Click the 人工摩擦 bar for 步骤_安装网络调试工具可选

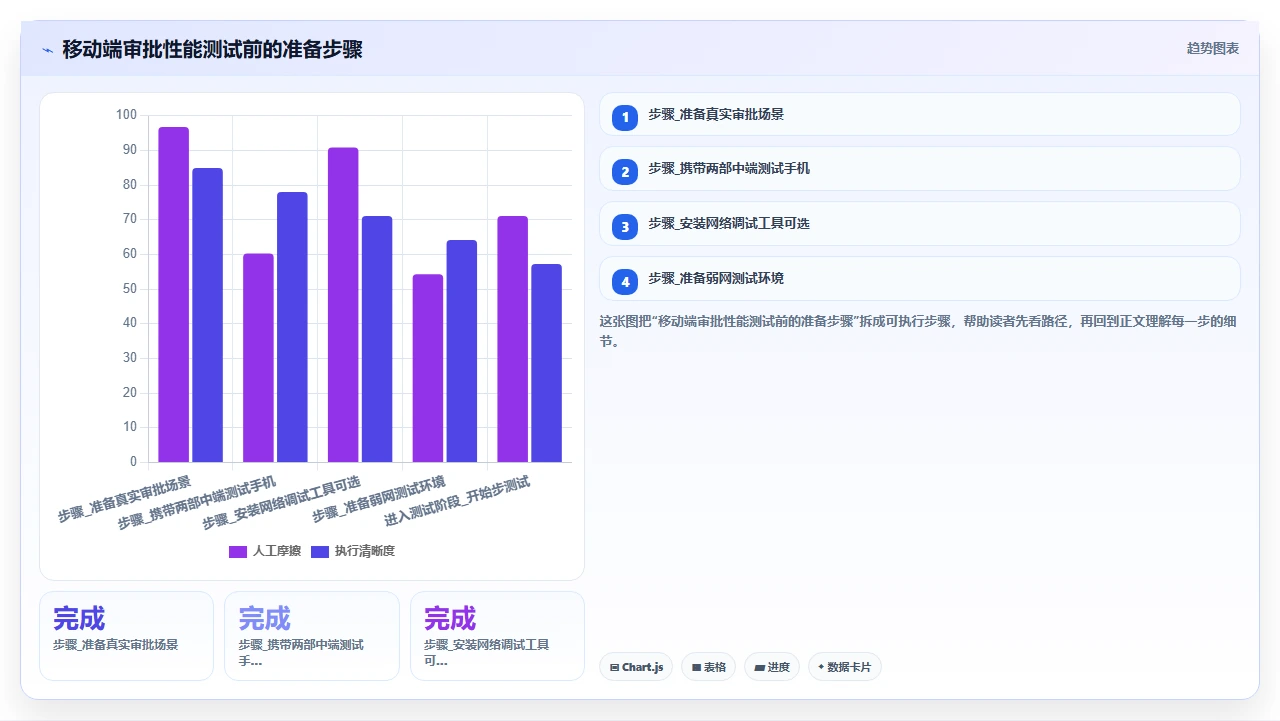tap(343, 305)
